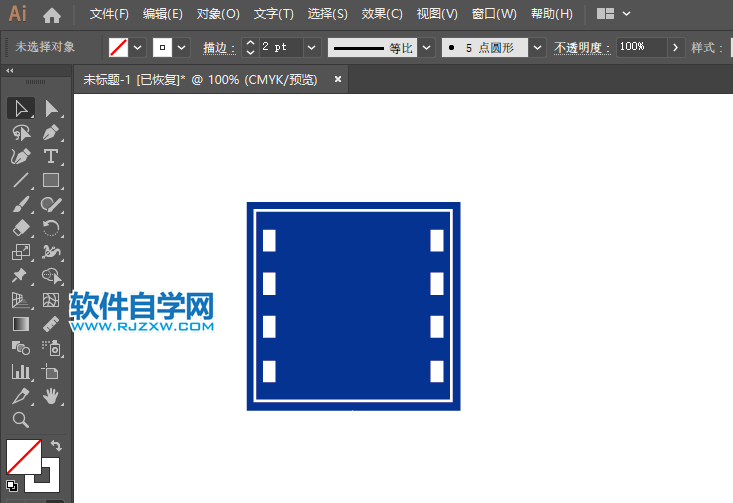The width and height of the screenshot is (733, 503).
Task: Open the 效果(C) menu
Action: pos(382,14)
